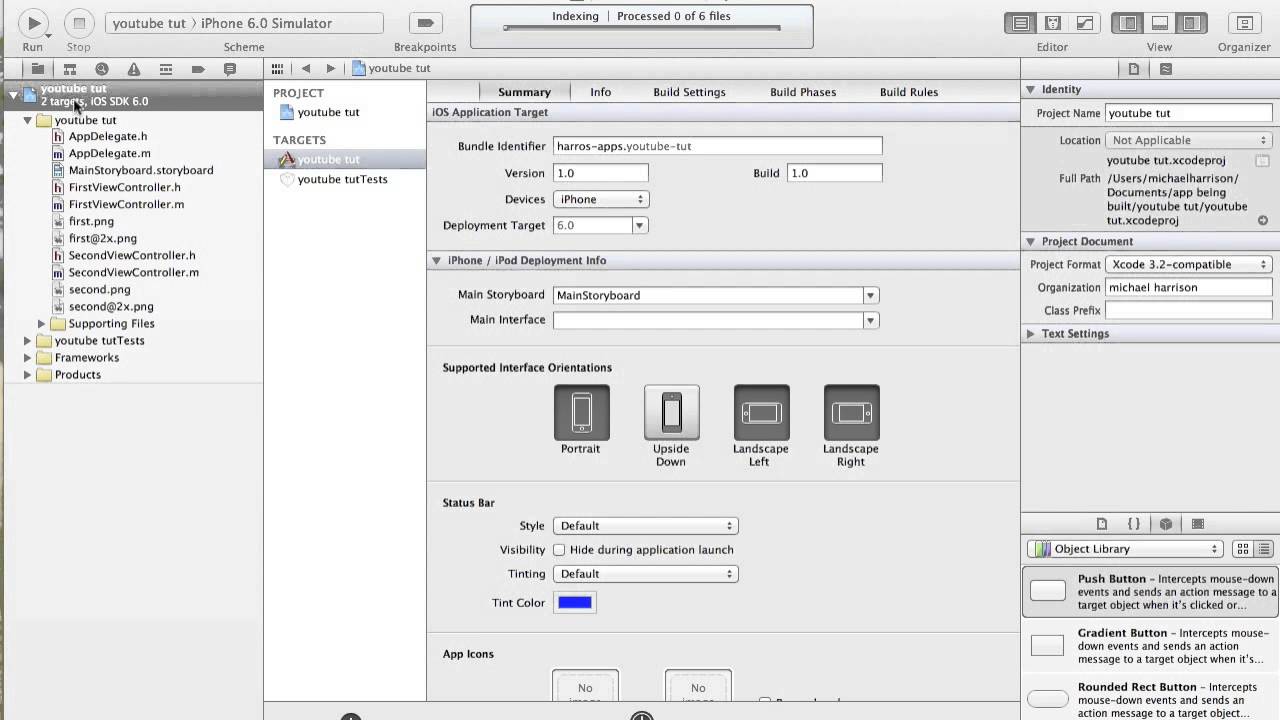Expand youtube tutTests group in navigator
Image resolution: width=1280 pixels, height=720 pixels.
[x=27, y=341]
